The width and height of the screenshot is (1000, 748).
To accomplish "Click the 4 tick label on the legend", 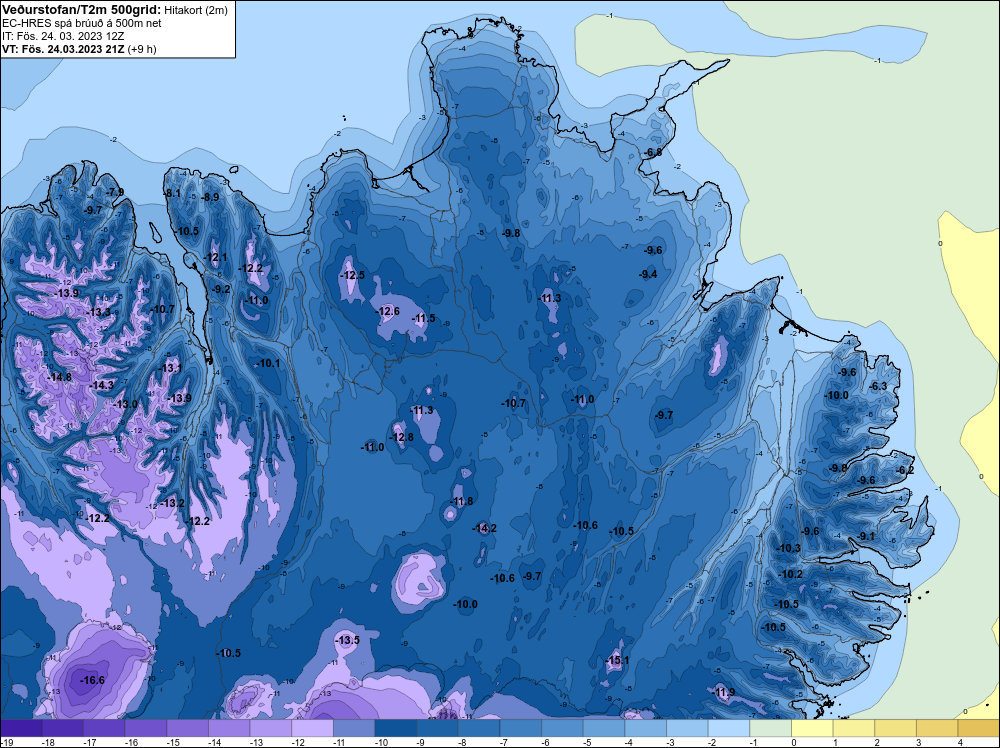I will [x=960, y=742].
